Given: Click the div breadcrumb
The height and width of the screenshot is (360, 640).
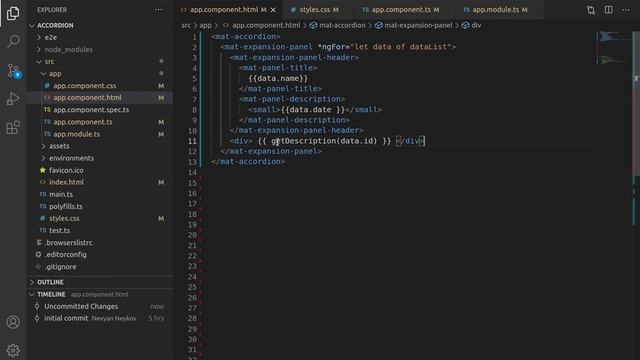Looking at the screenshot, I should [x=476, y=25].
